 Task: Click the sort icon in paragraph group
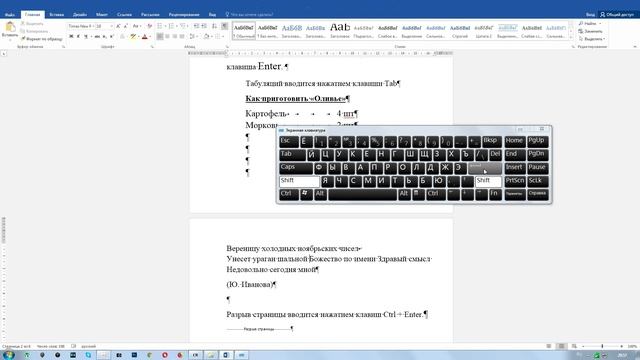215,26
